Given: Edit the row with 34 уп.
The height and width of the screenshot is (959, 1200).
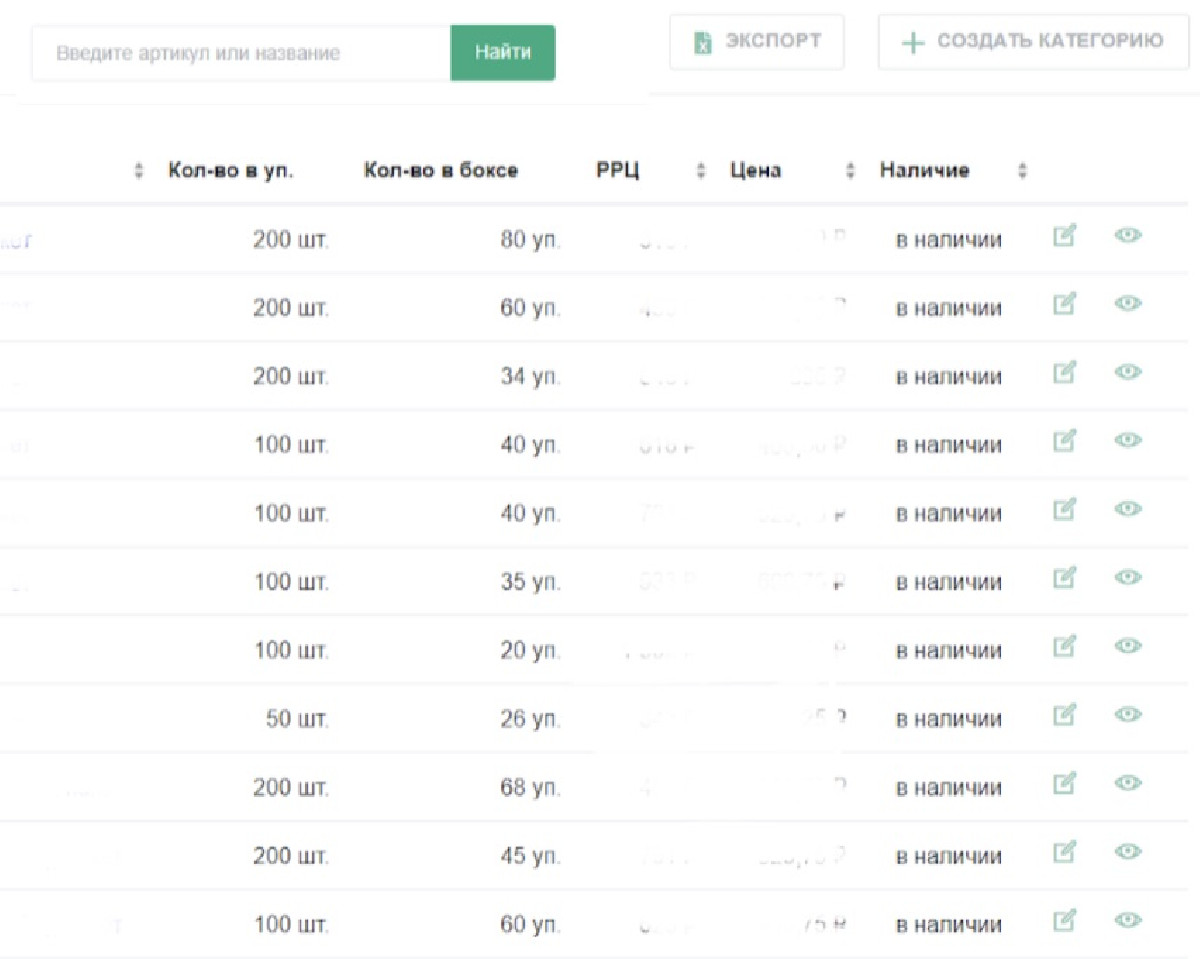Looking at the screenshot, I should pyautogui.click(x=1065, y=373).
